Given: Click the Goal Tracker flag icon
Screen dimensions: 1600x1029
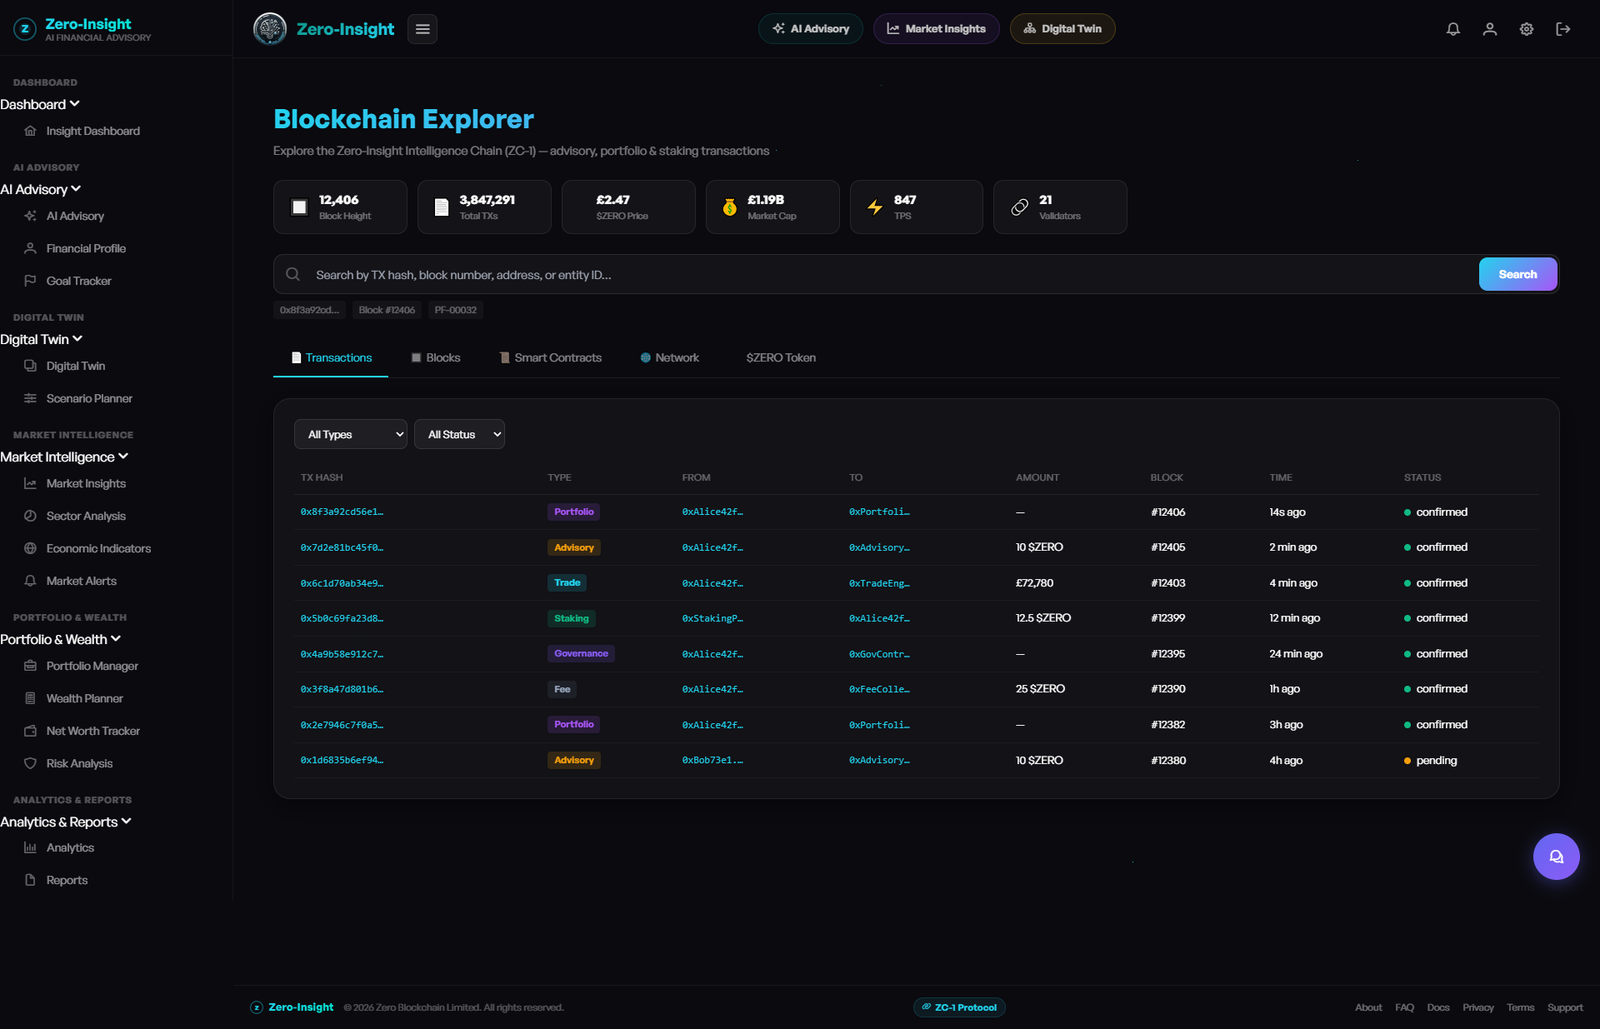Looking at the screenshot, I should coord(30,281).
